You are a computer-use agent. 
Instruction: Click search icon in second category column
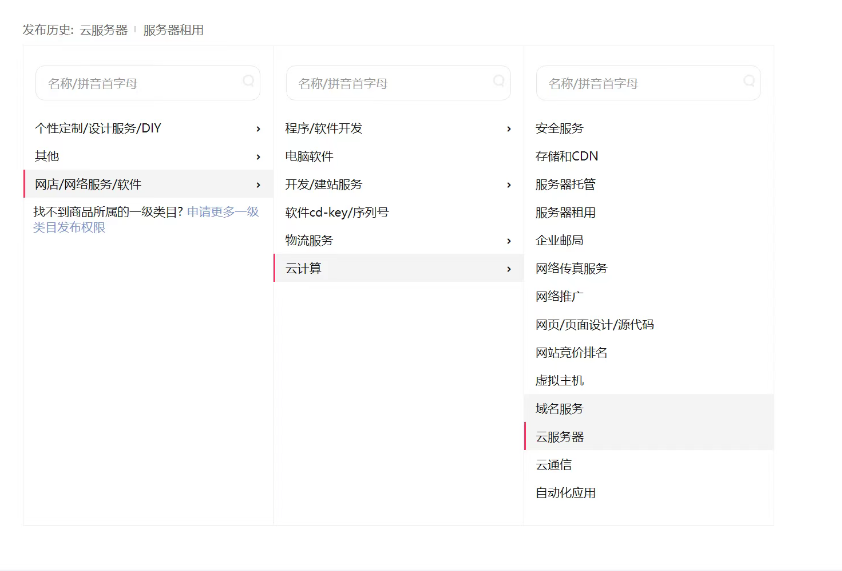tap(498, 82)
